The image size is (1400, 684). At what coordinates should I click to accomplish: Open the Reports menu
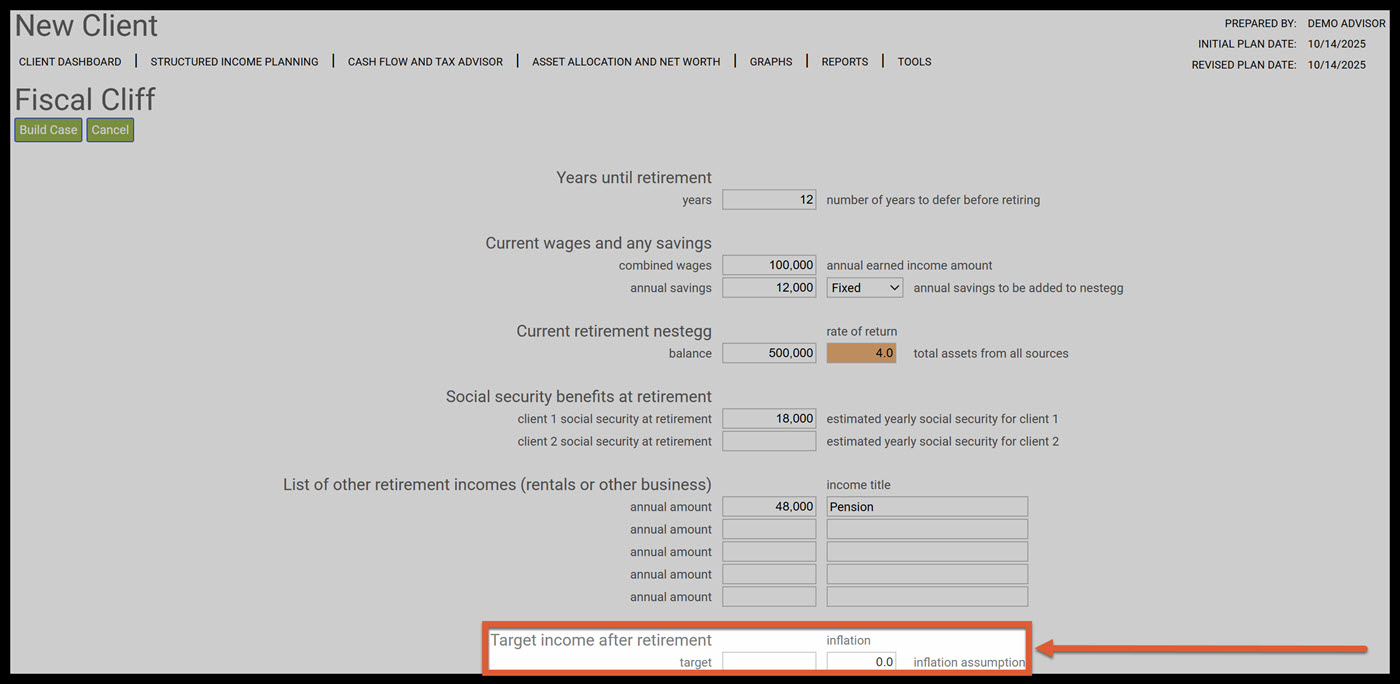click(x=845, y=62)
